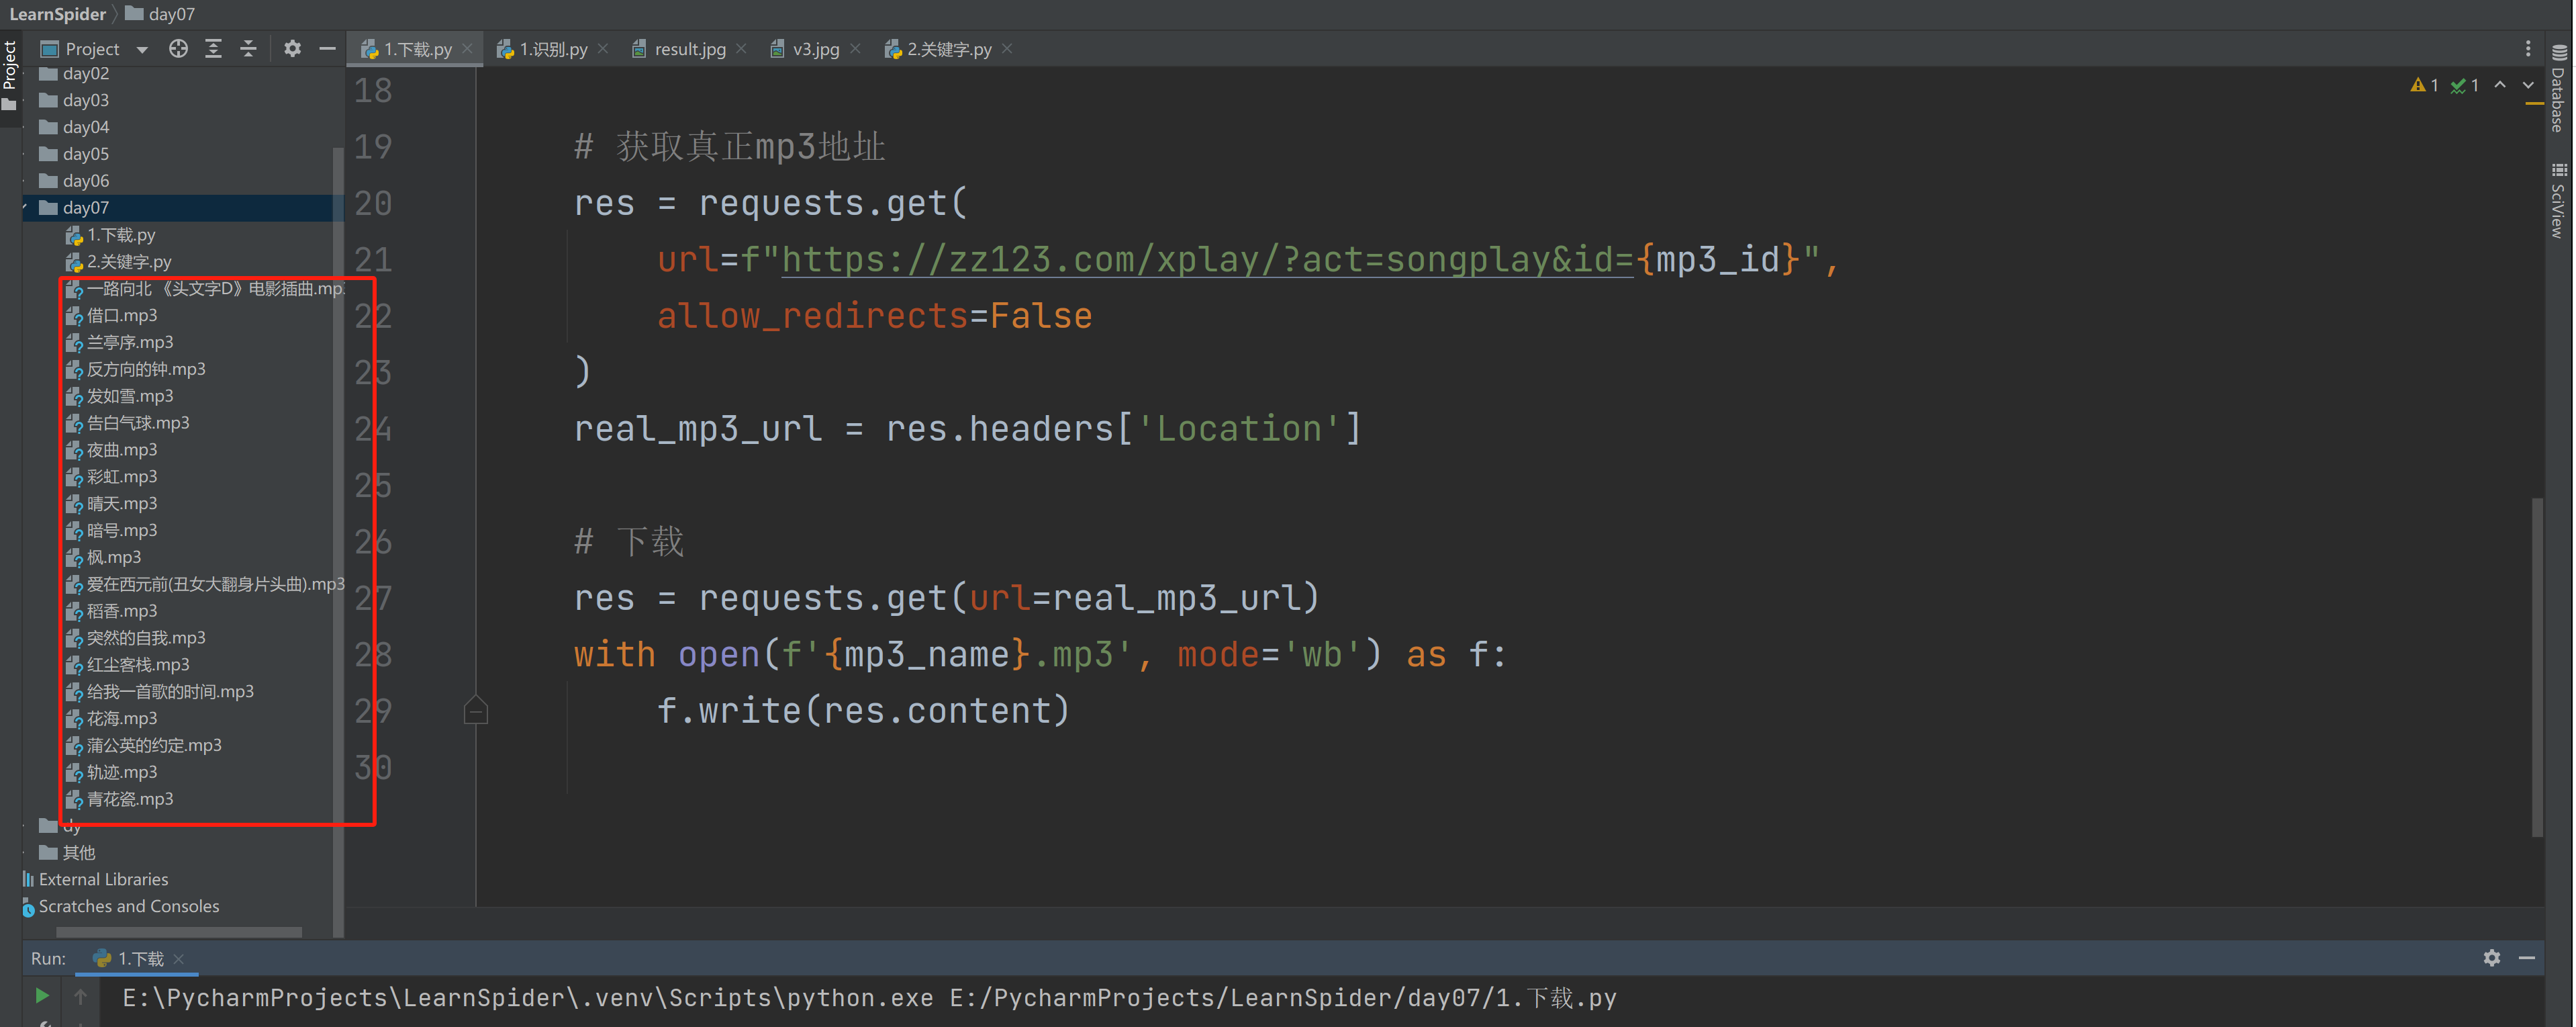Open Scratches and Consoles node
This screenshot has width=2576, height=1027.
pyautogui.click(x=120, y=907)
